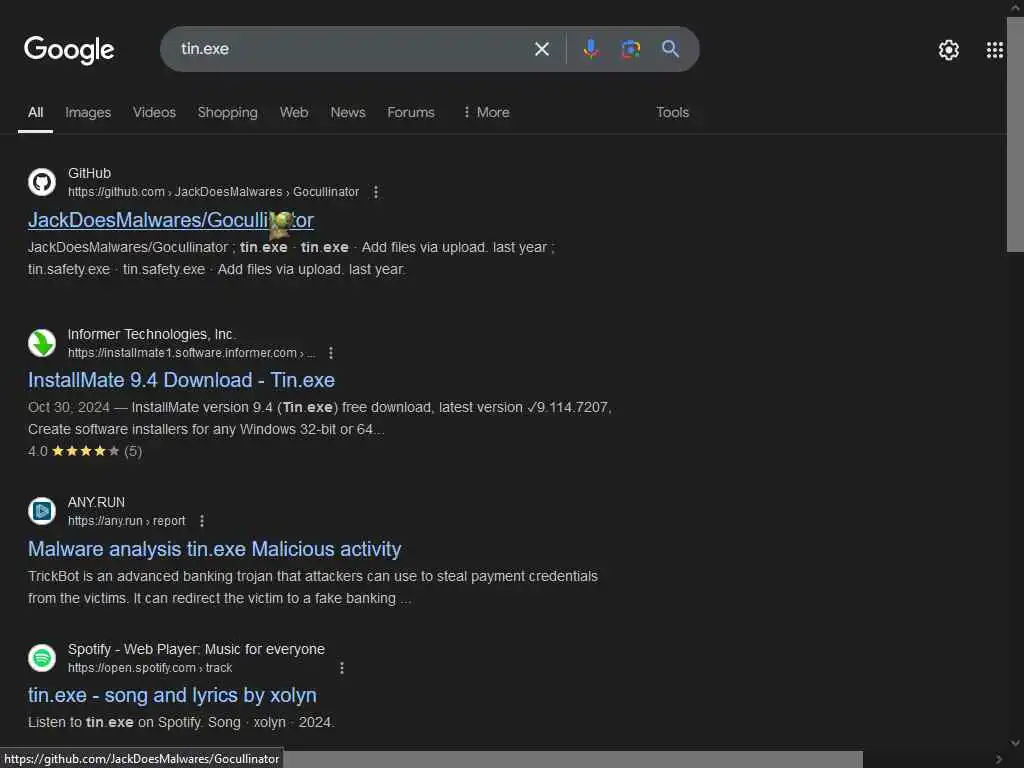Switch to the Videos tab
Image resolution: width=1024 pixels, height=768 pixels.
(154, 112)
